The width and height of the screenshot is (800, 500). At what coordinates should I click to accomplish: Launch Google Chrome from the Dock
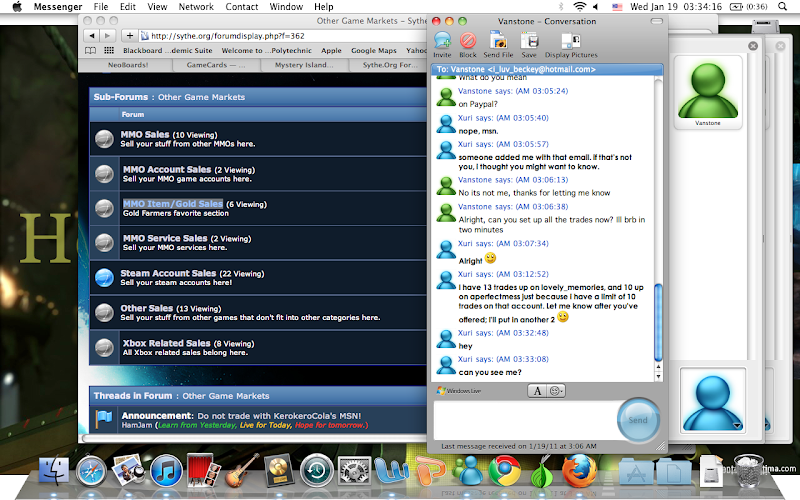coord(505,470)
